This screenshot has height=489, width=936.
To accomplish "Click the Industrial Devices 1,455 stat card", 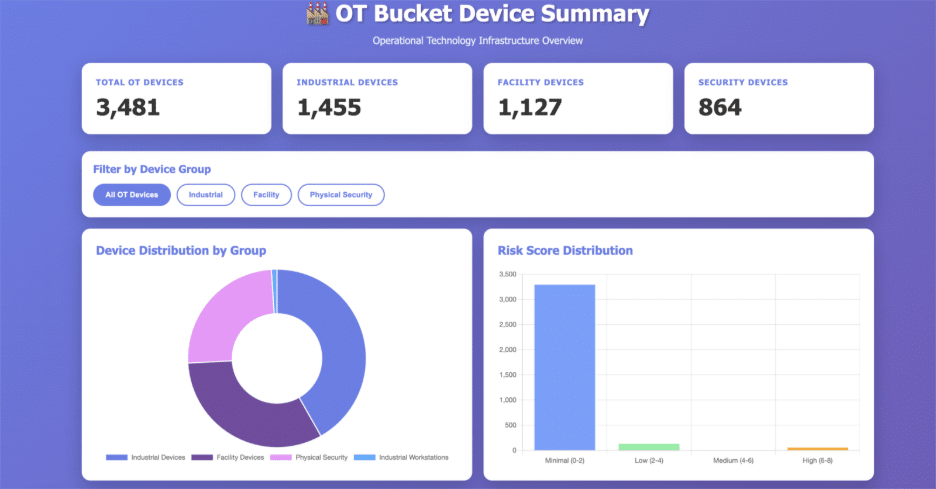I will coord(377,98).
